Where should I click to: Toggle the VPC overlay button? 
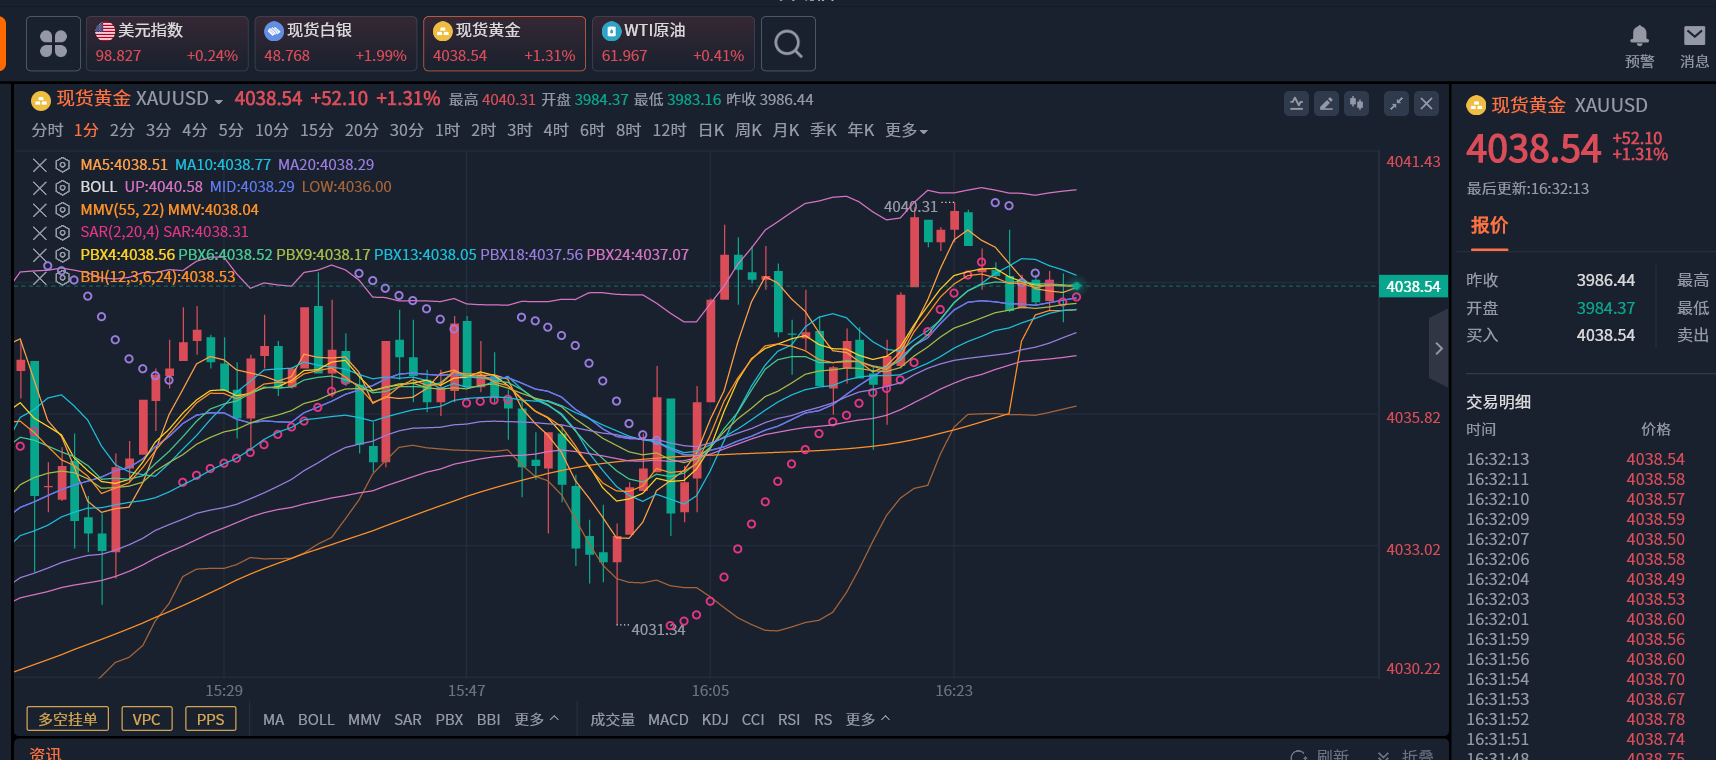tap(147, 719)
